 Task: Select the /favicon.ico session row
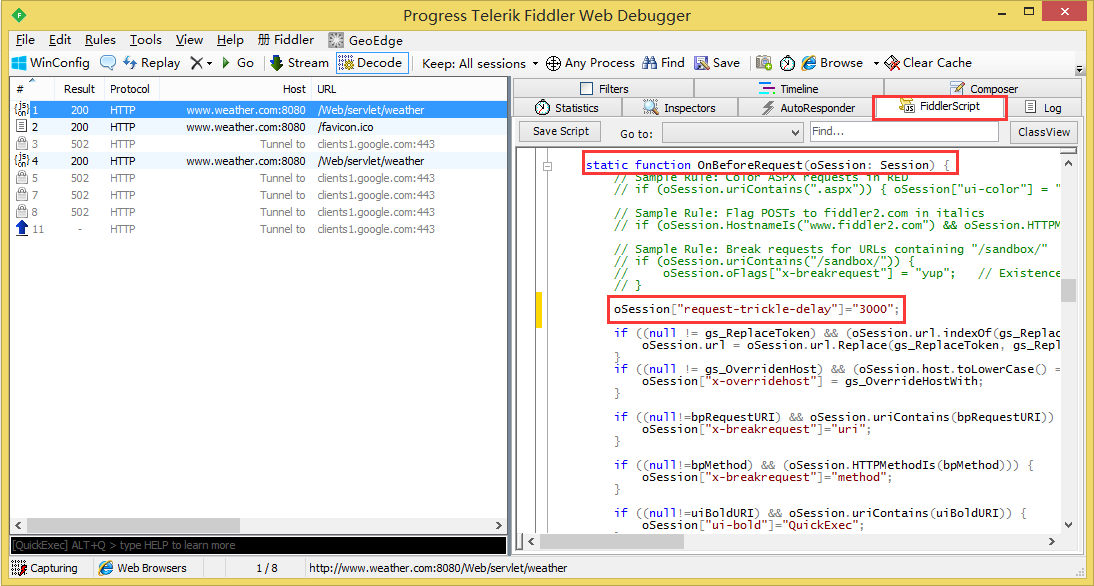[x=258, y=127]
